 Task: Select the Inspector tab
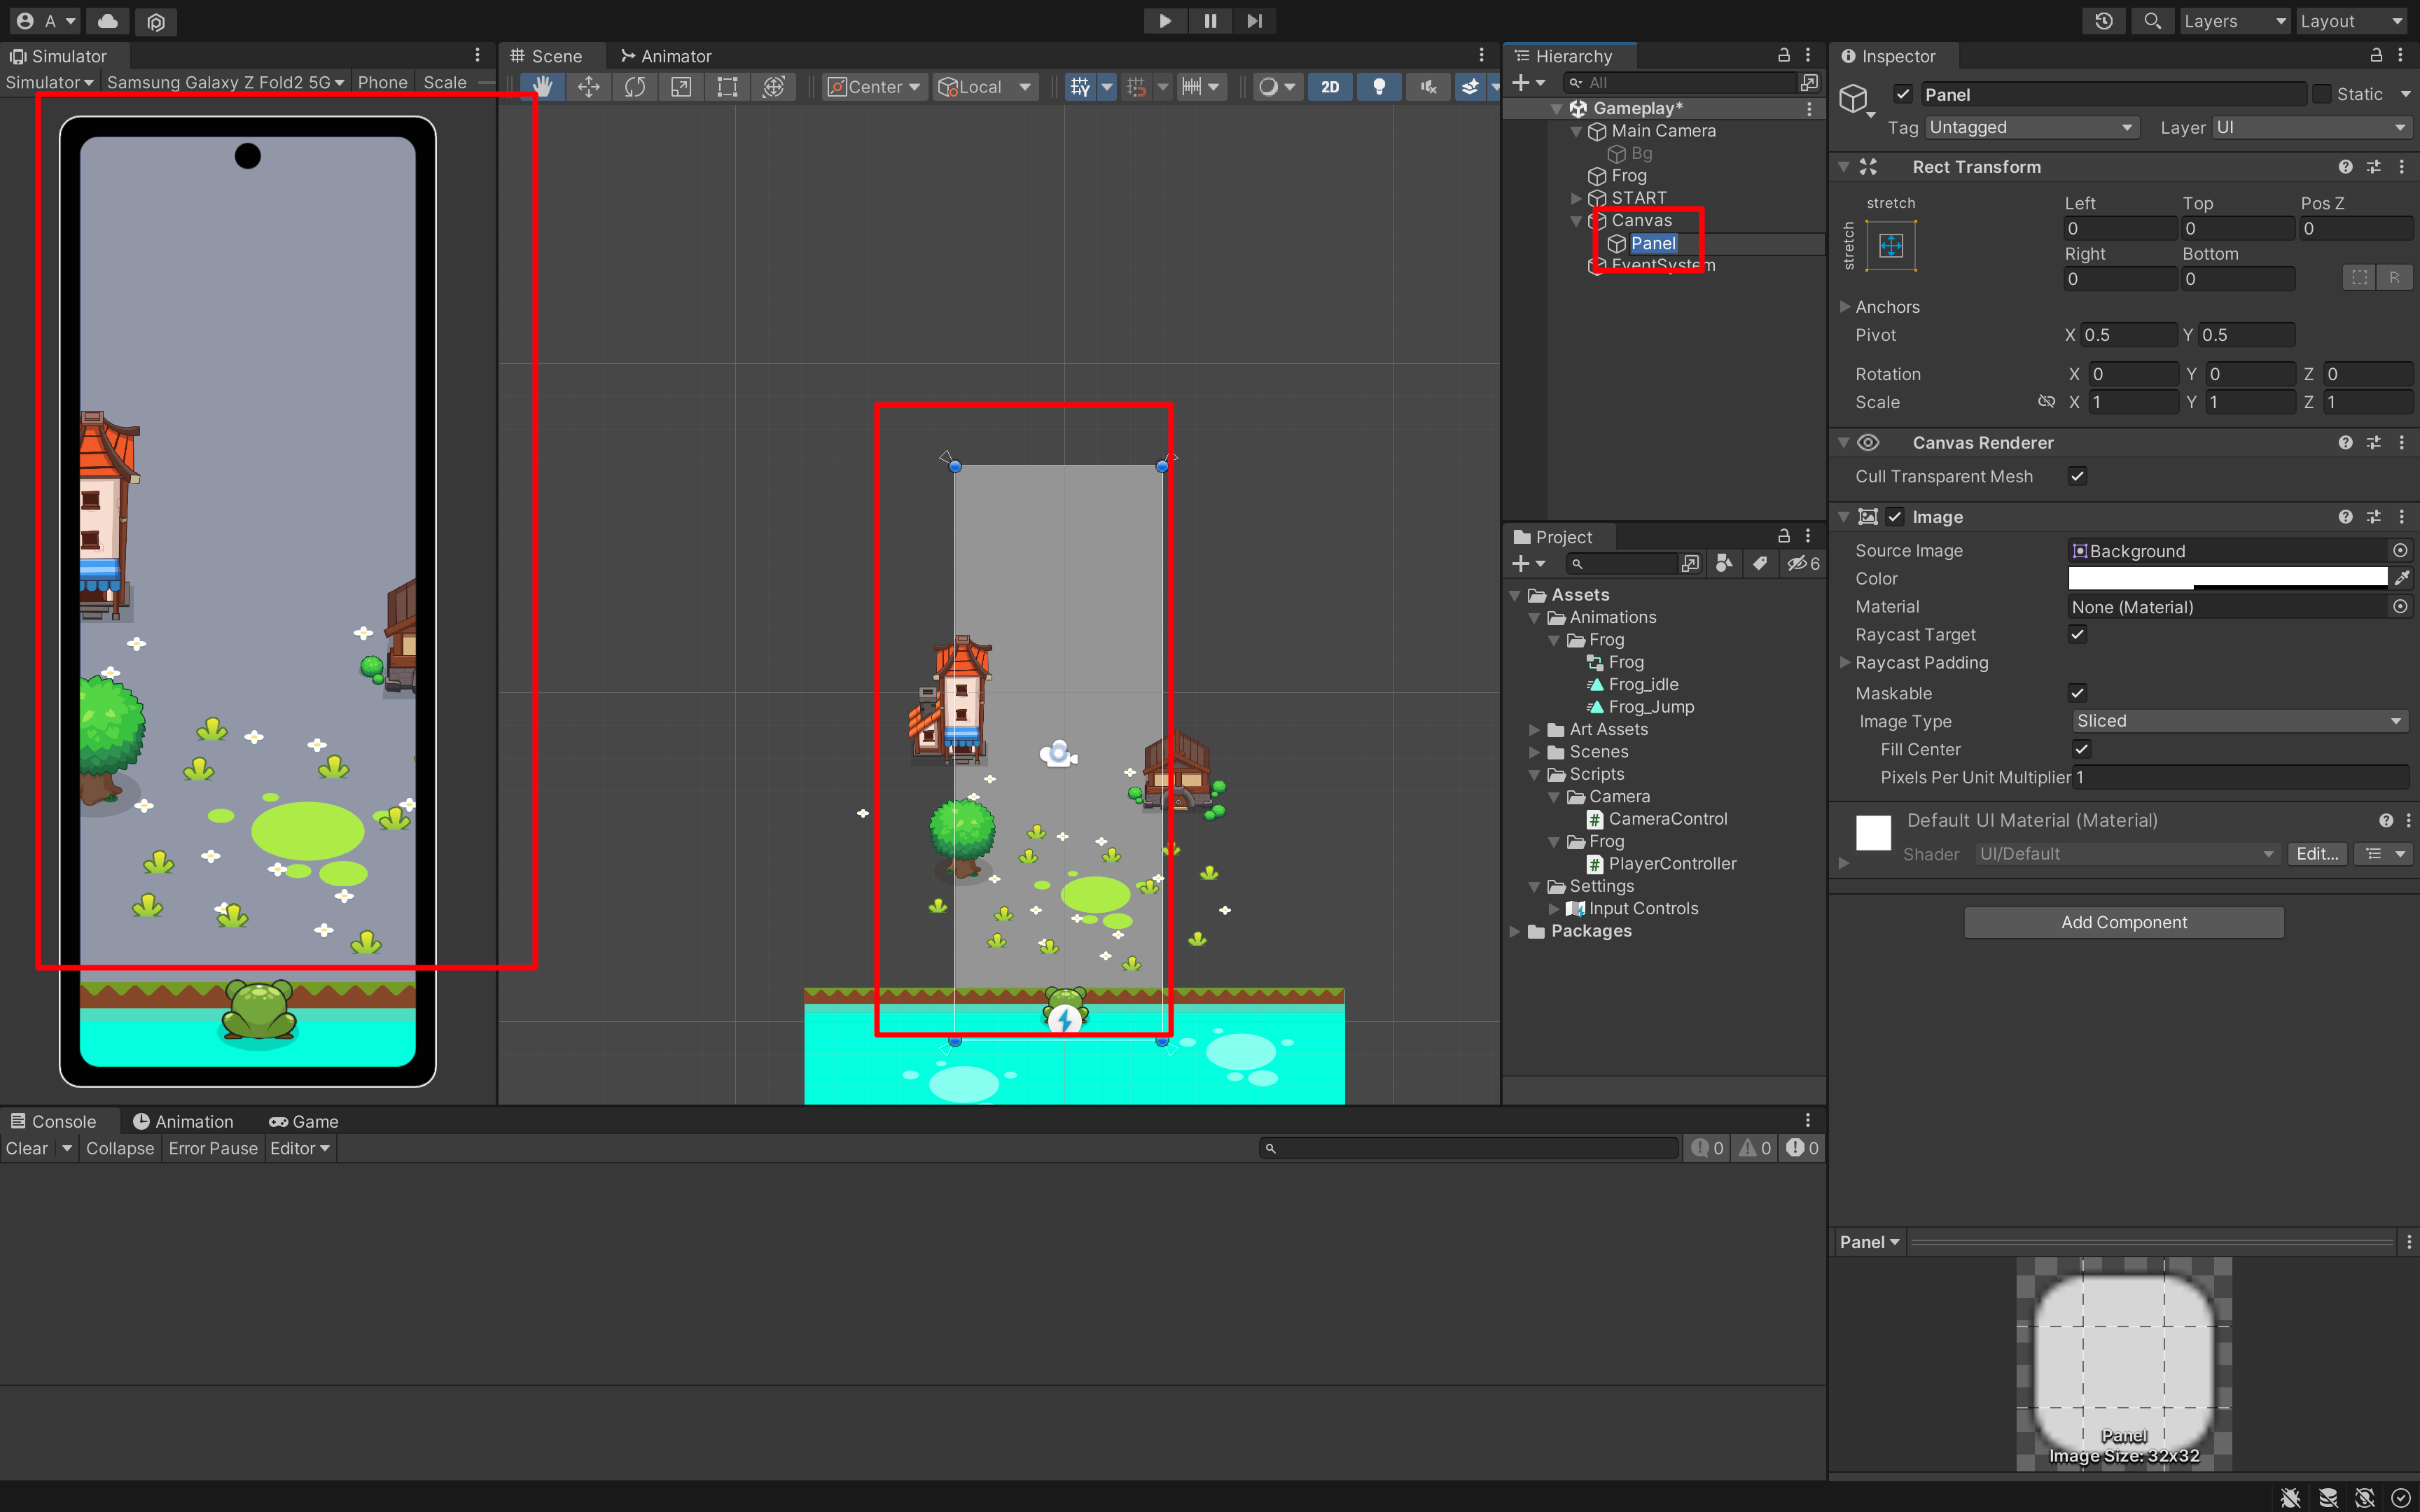click(1888, 56)
